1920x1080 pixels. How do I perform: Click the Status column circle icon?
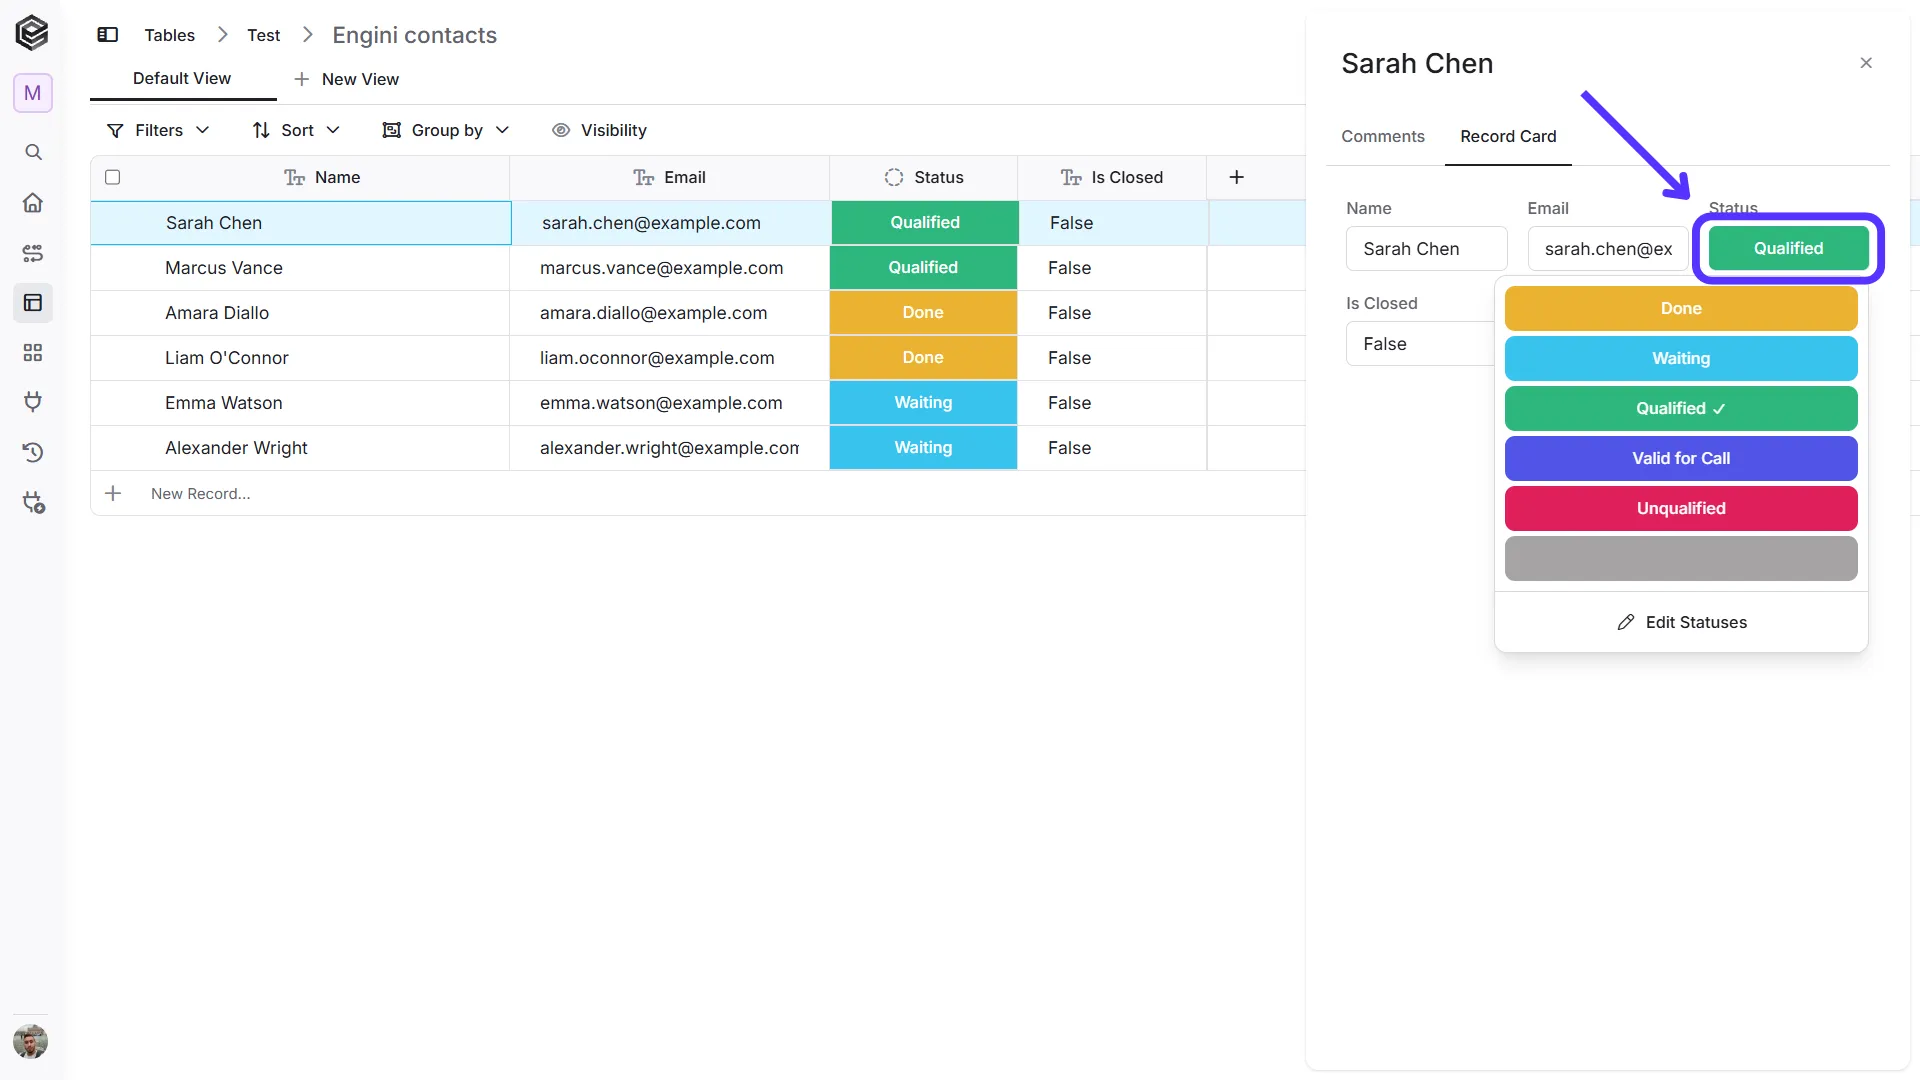[x=894, y=177]
